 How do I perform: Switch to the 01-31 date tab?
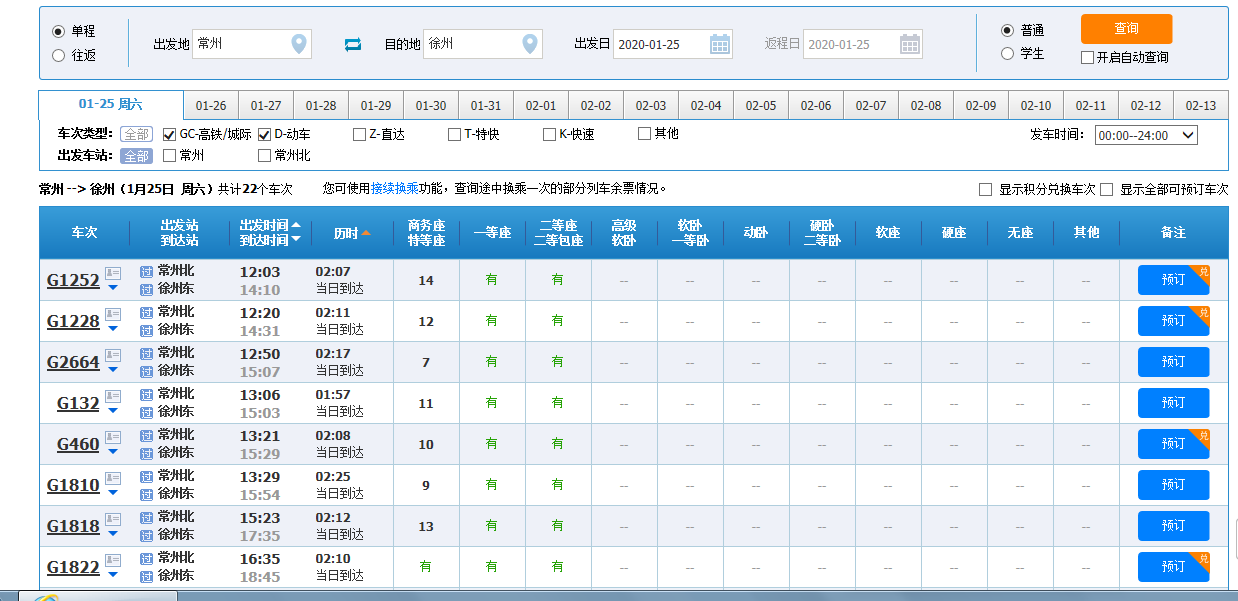click(486, 106)
